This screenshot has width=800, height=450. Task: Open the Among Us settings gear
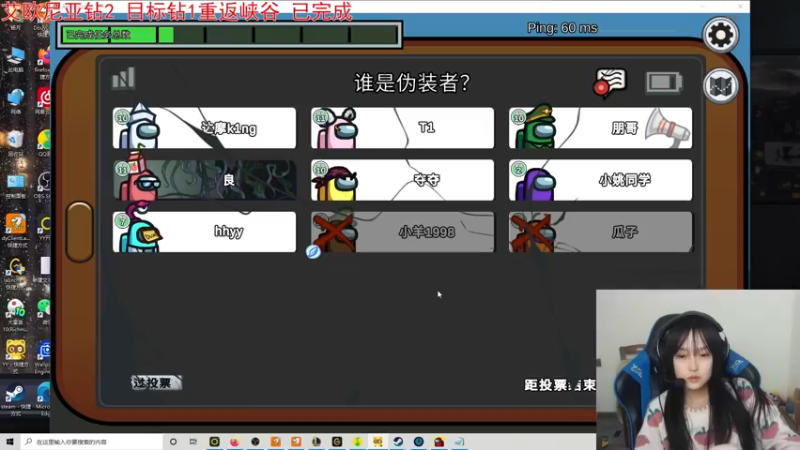tap(720, 35)
